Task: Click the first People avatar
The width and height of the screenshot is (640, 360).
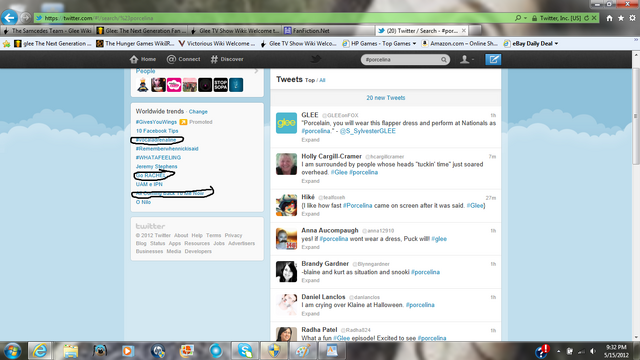Action: (x=143, y=85)
